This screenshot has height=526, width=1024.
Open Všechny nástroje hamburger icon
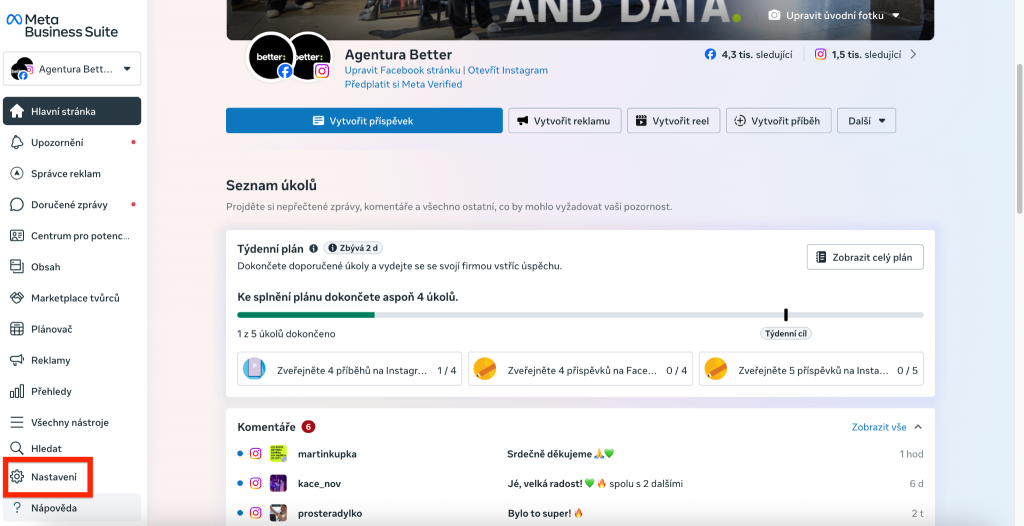point(17,423)
